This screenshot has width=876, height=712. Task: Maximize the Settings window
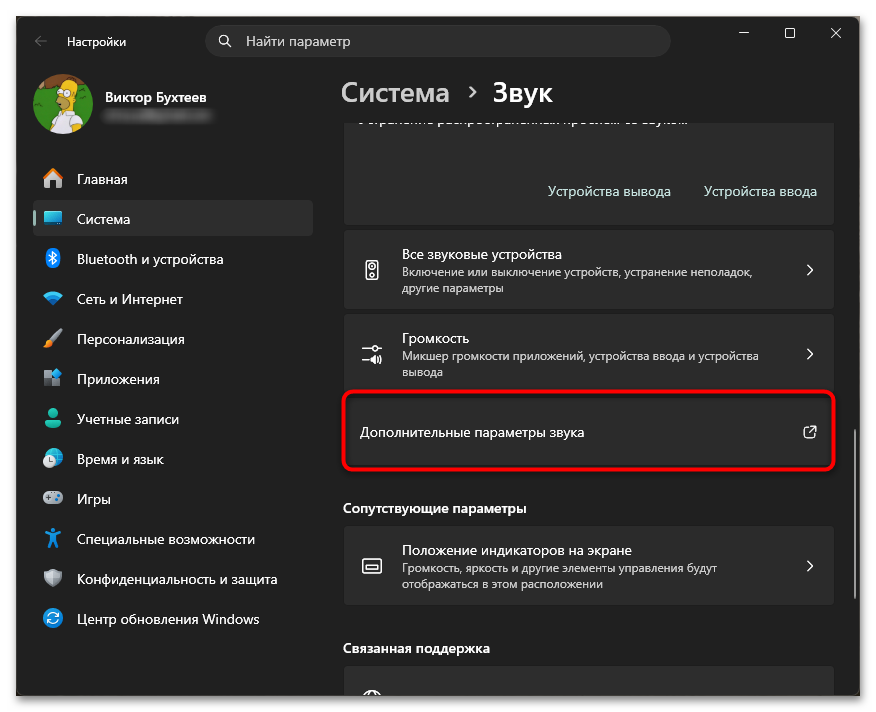click(x=789, y=33)
